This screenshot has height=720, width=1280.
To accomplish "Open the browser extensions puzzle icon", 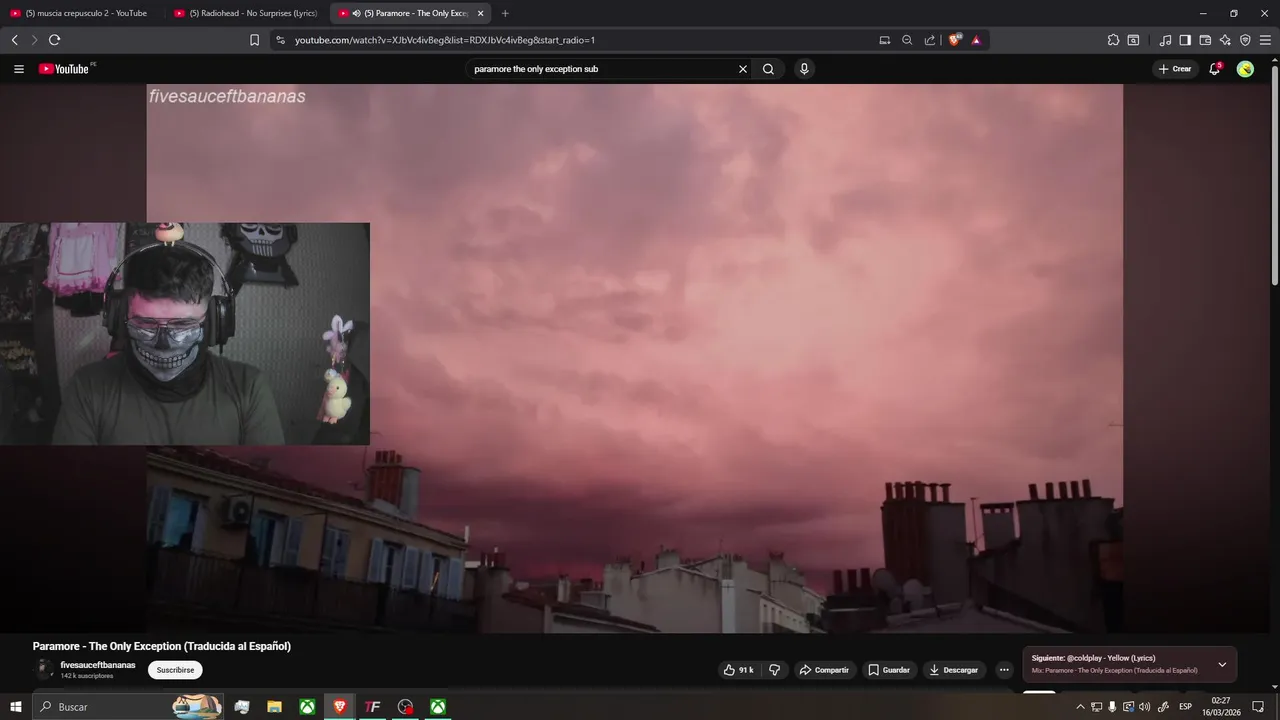I will [1113, 40].
